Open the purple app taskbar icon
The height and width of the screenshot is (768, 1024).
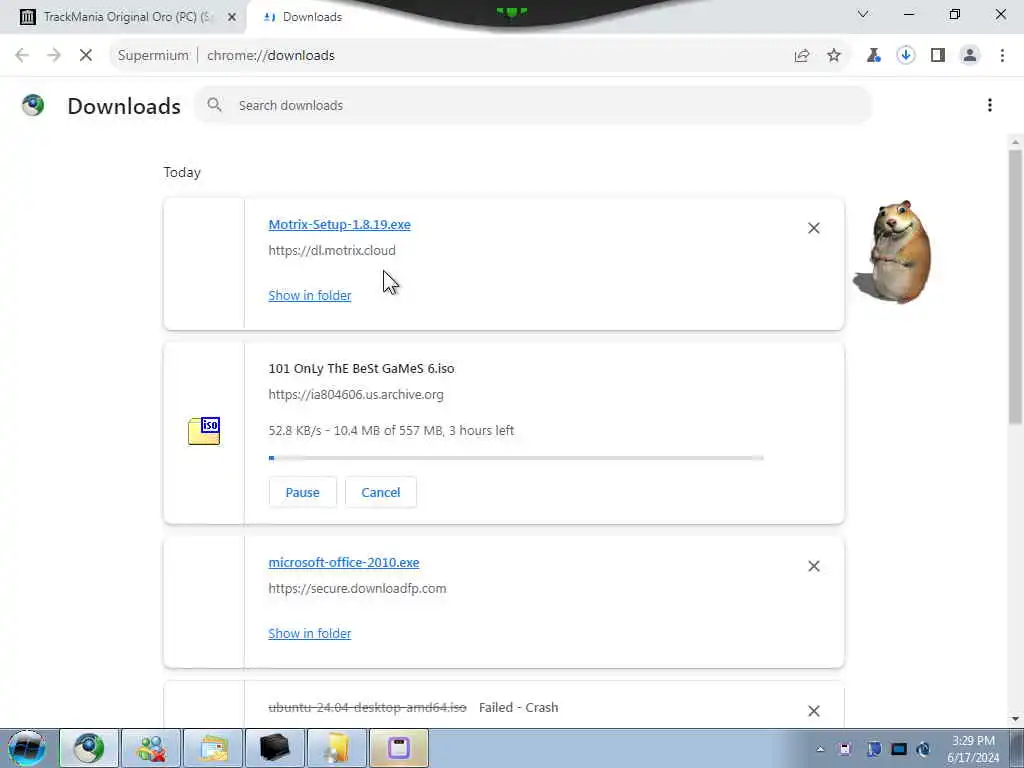(x=398, y=748)
